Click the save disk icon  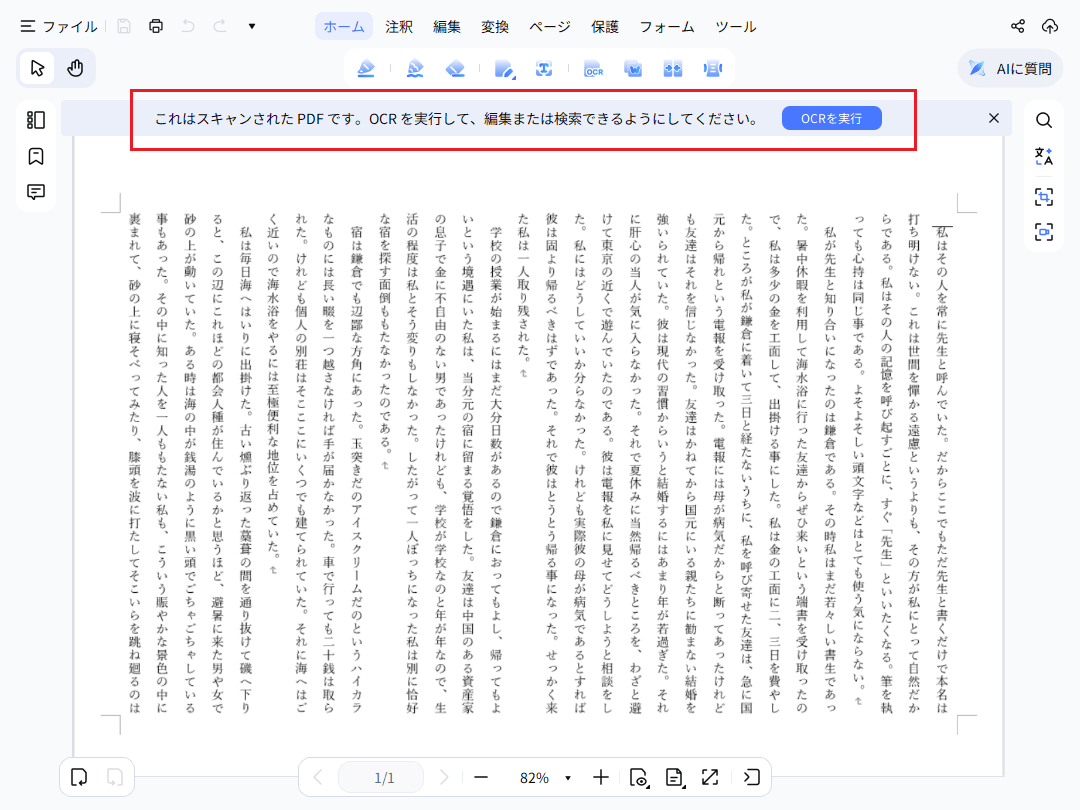coord(124,26)
